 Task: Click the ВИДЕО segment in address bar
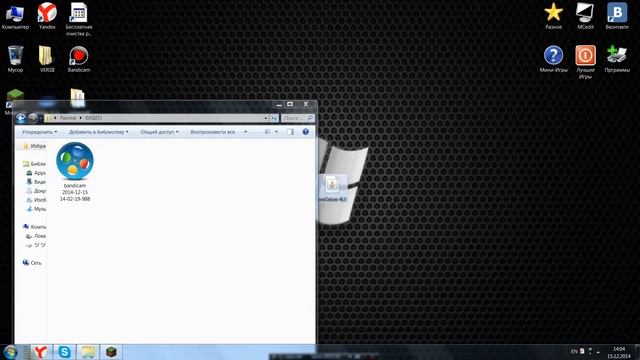point(93,118)
